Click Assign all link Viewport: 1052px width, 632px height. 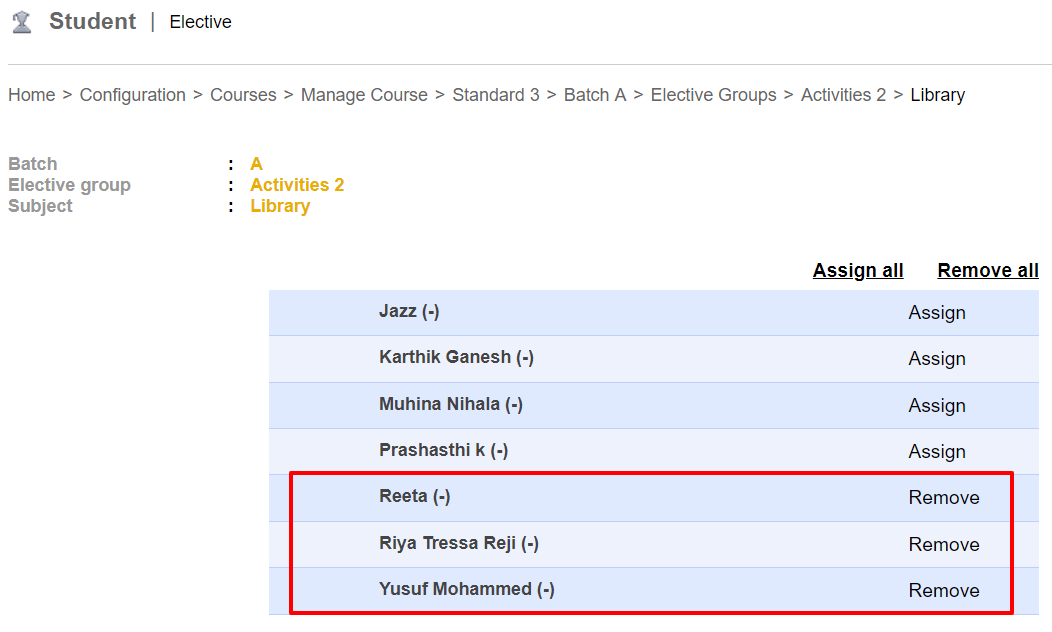858,270
